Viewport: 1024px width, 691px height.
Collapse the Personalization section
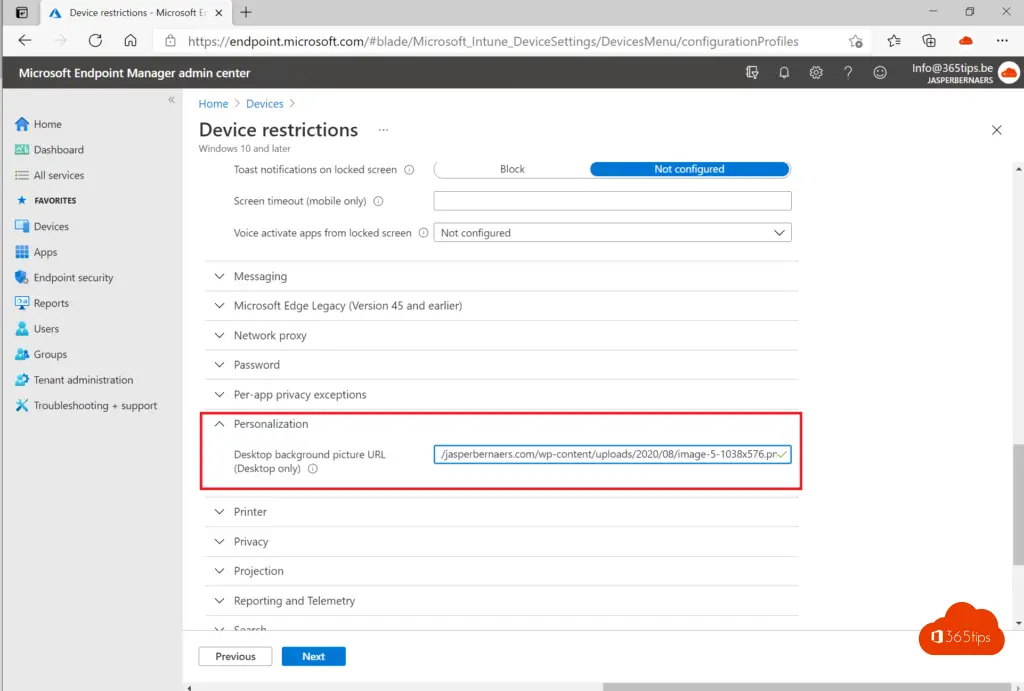(x=502, y=424)
